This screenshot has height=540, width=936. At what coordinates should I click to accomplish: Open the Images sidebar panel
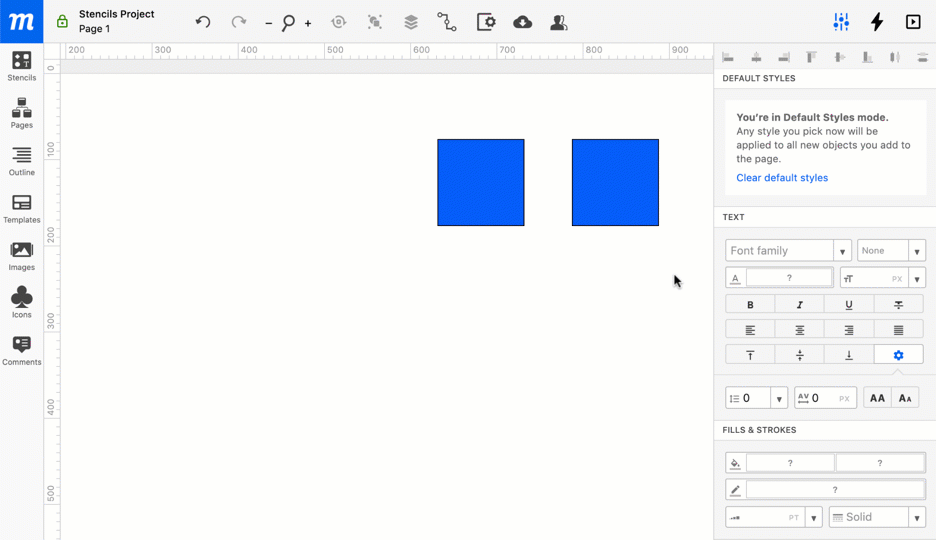click(21, 256)
